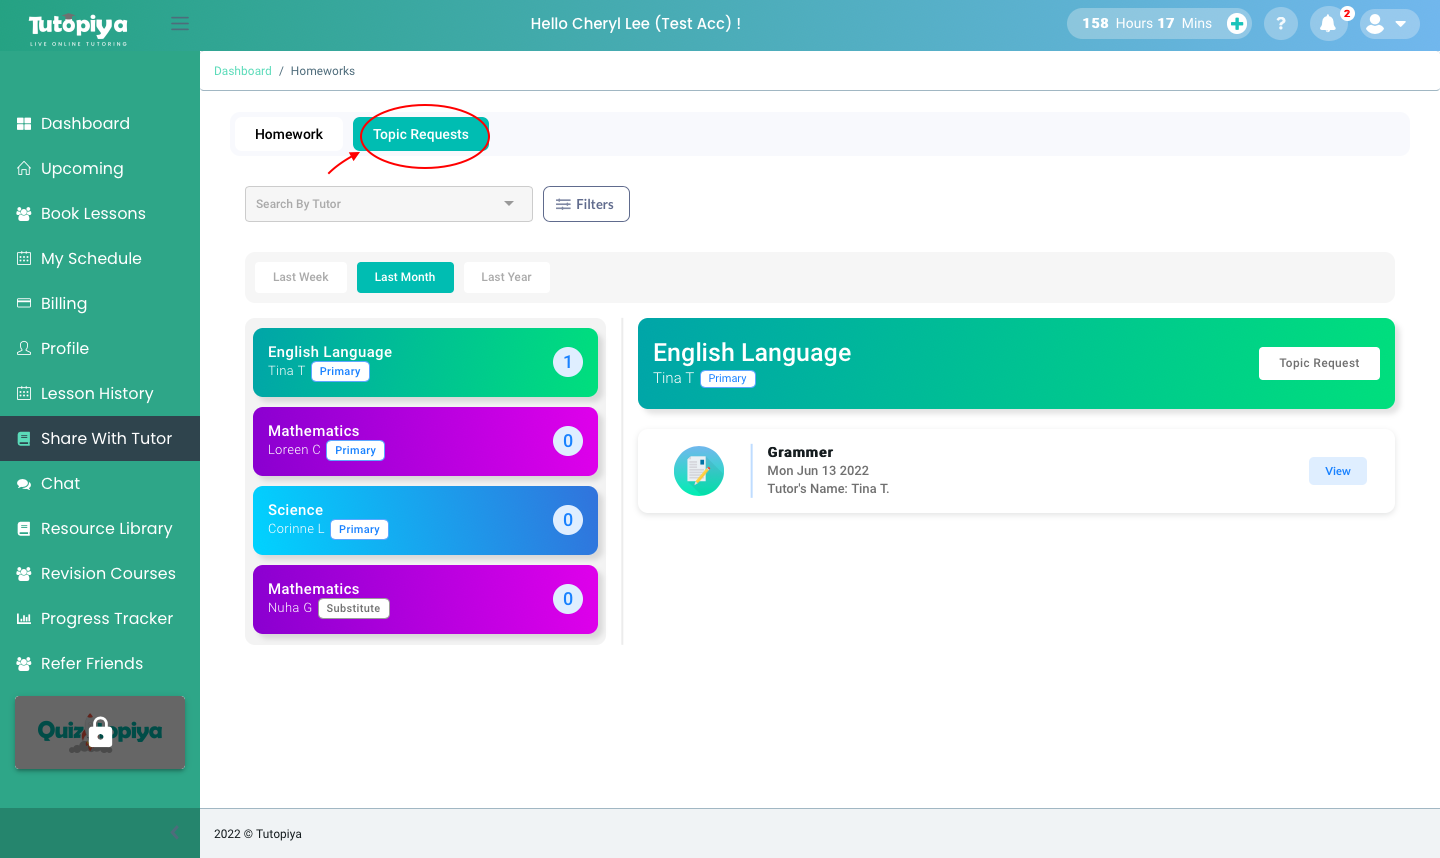The height and width of the screenshot is (858, 1440).
Task: Select the Last Month time filter
Action: [x=405, y=277]
